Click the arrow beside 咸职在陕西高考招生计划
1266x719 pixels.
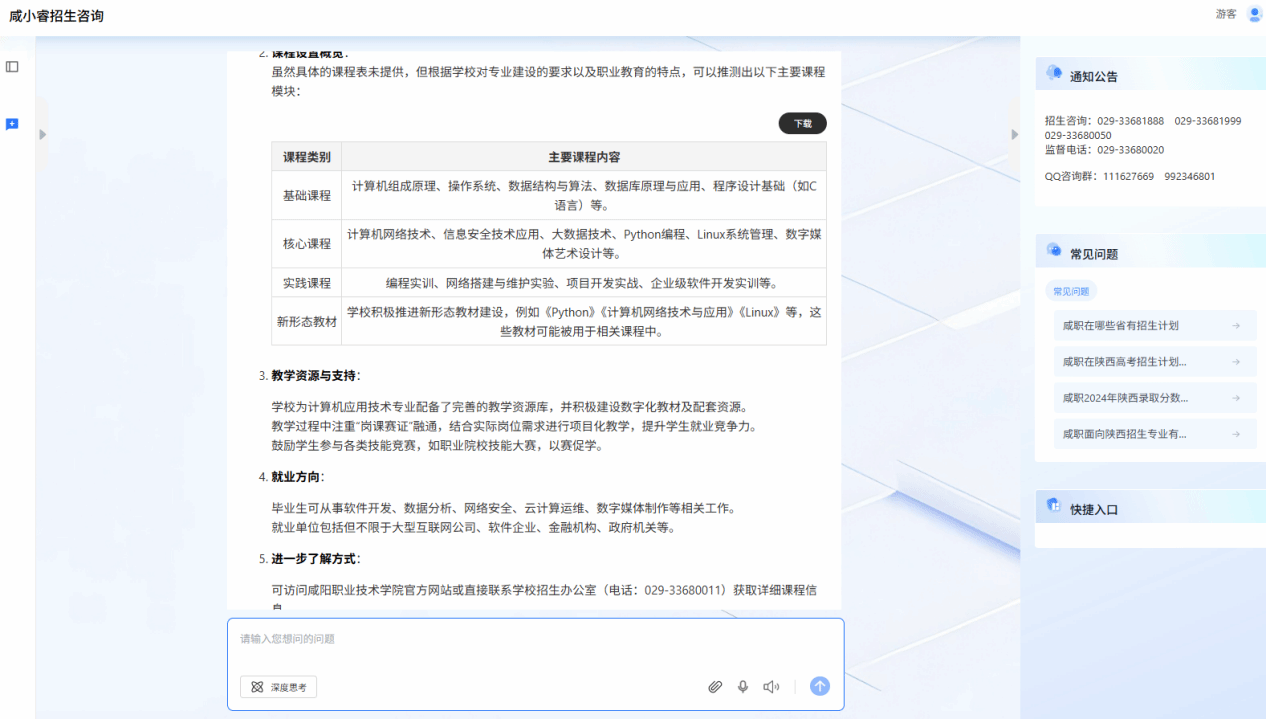click(x=1236, y=362)
